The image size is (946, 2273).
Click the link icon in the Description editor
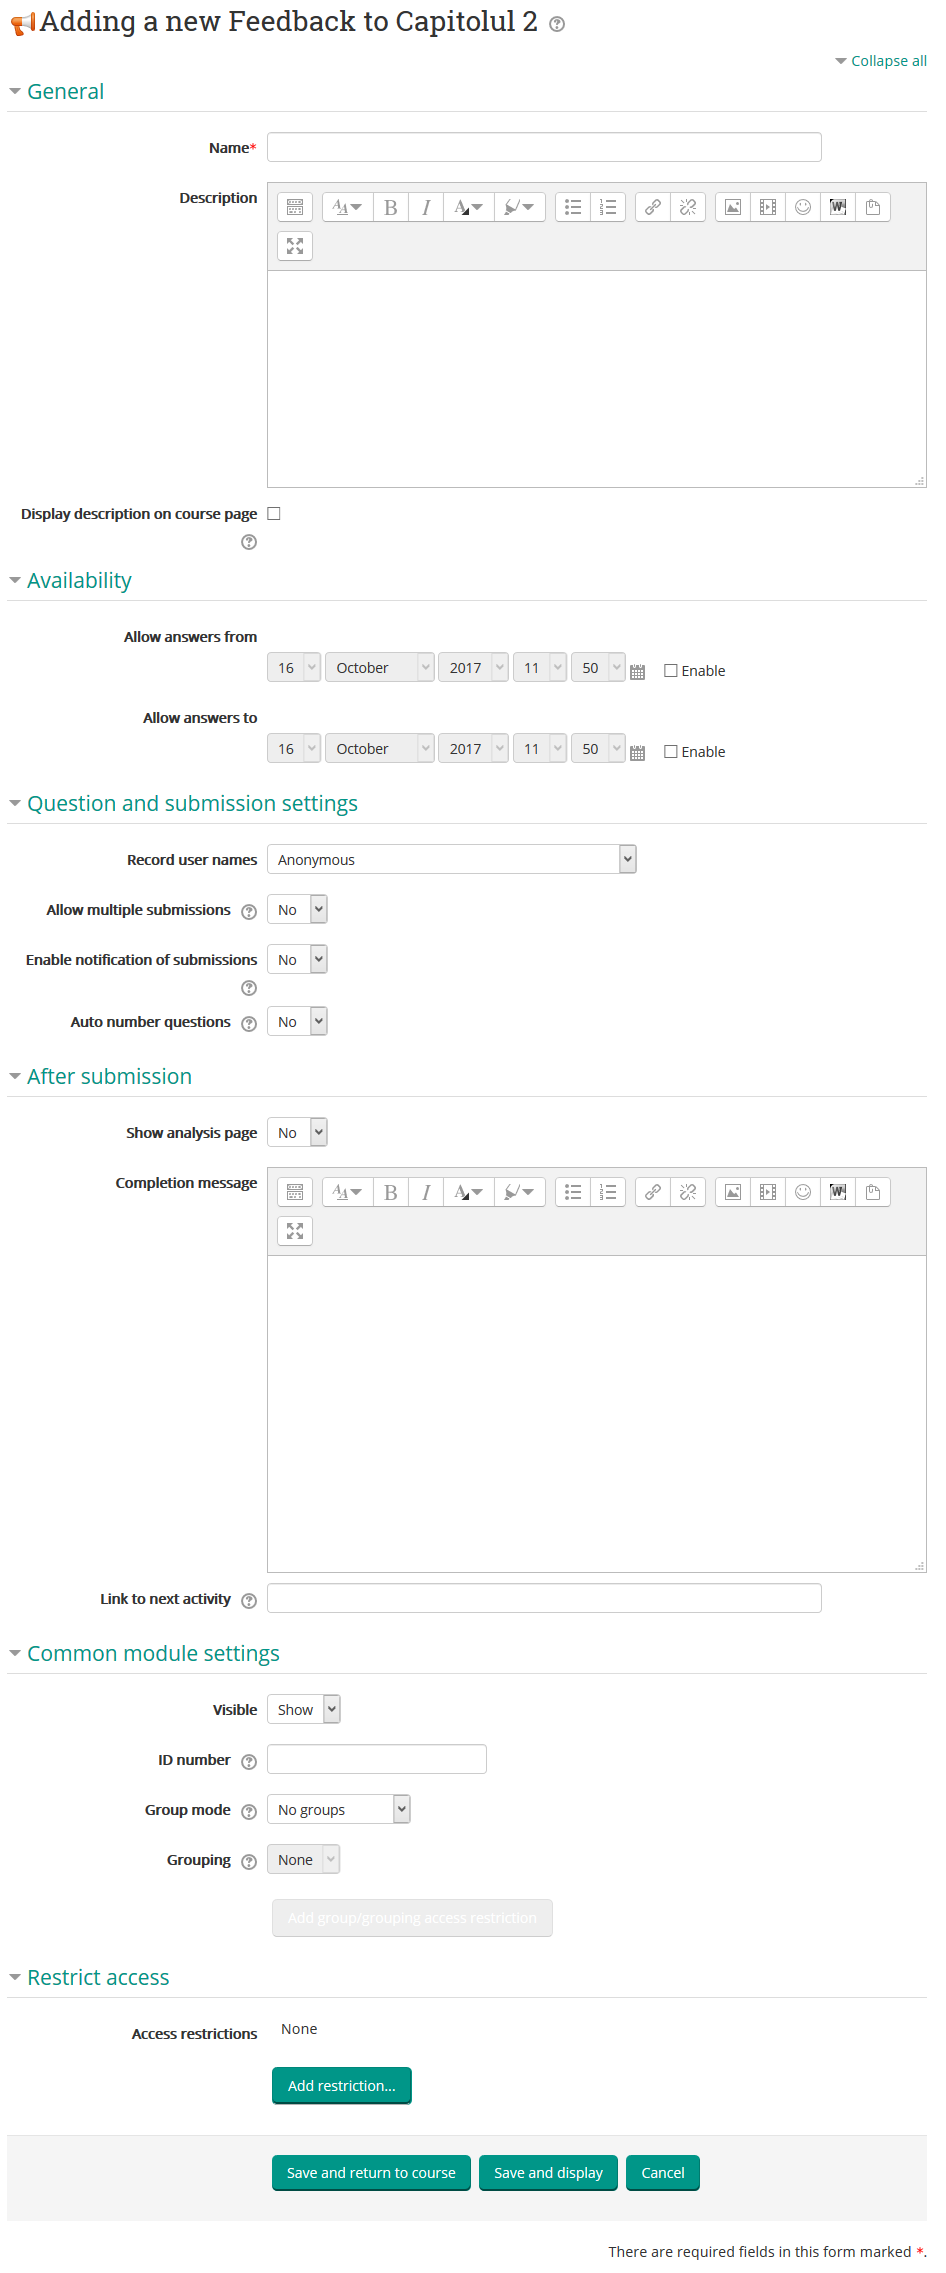pyautogui.click(x=652, y=207)
